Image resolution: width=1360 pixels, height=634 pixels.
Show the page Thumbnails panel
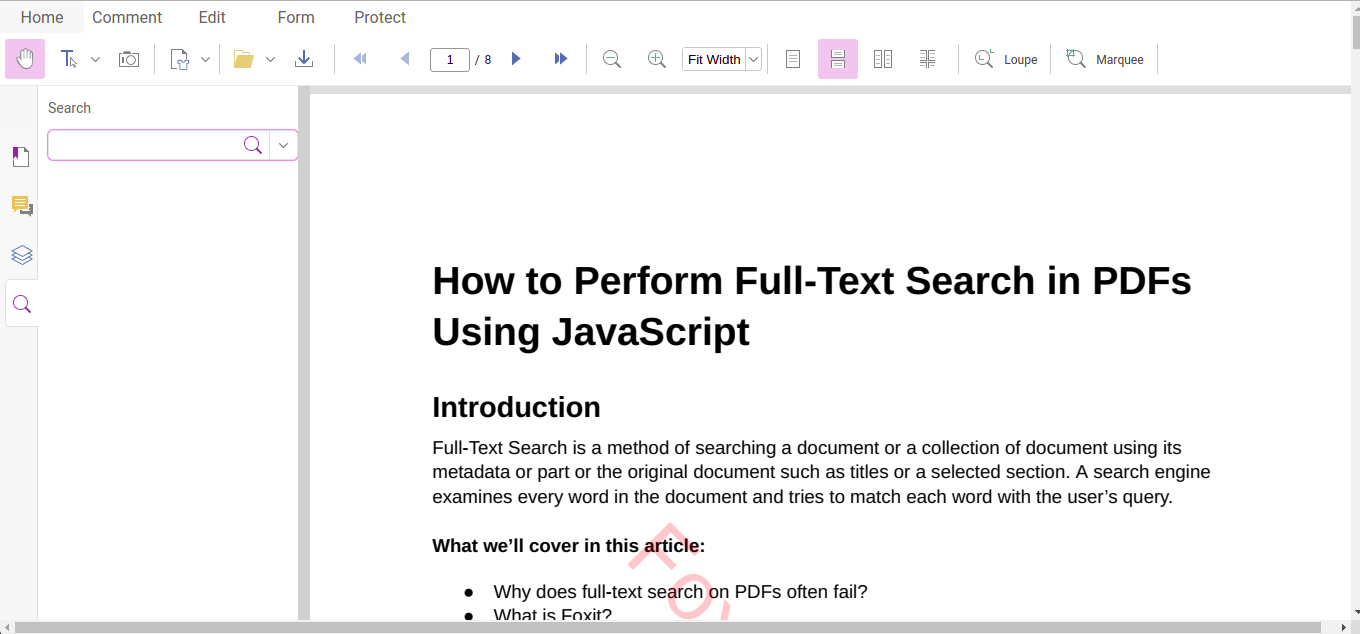tap(21, 156)
